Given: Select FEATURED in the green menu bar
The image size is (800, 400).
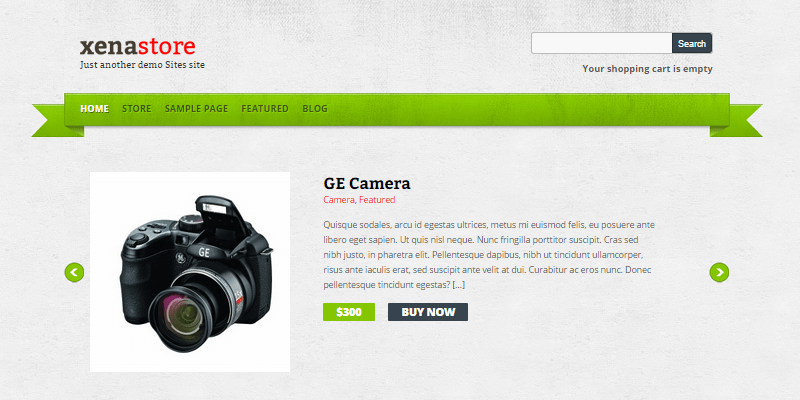Looking at the screenshot, I should point(265,109).
